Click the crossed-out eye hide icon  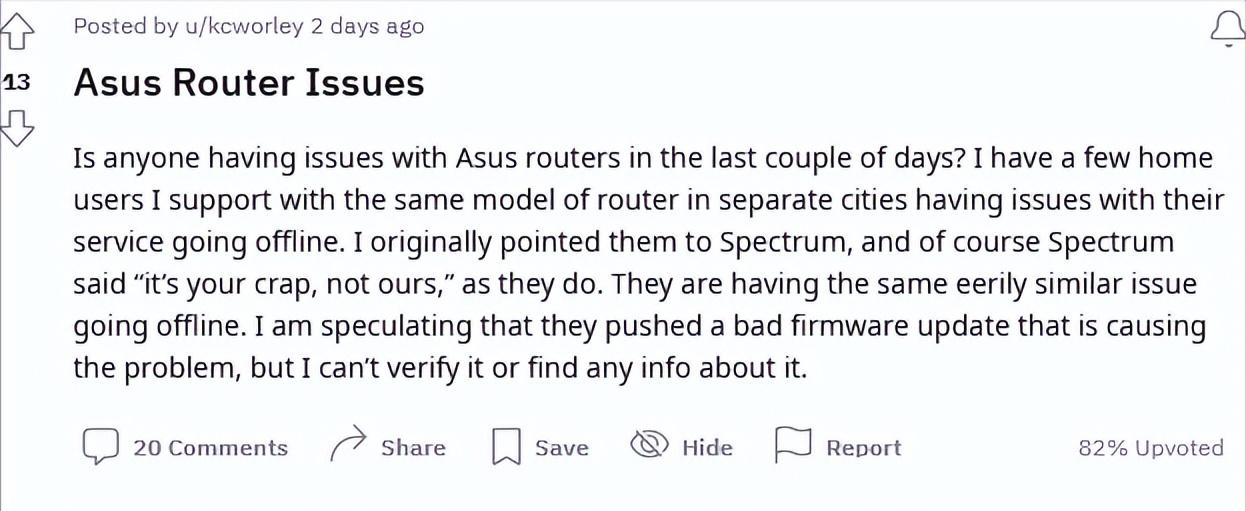coord(649,445)
